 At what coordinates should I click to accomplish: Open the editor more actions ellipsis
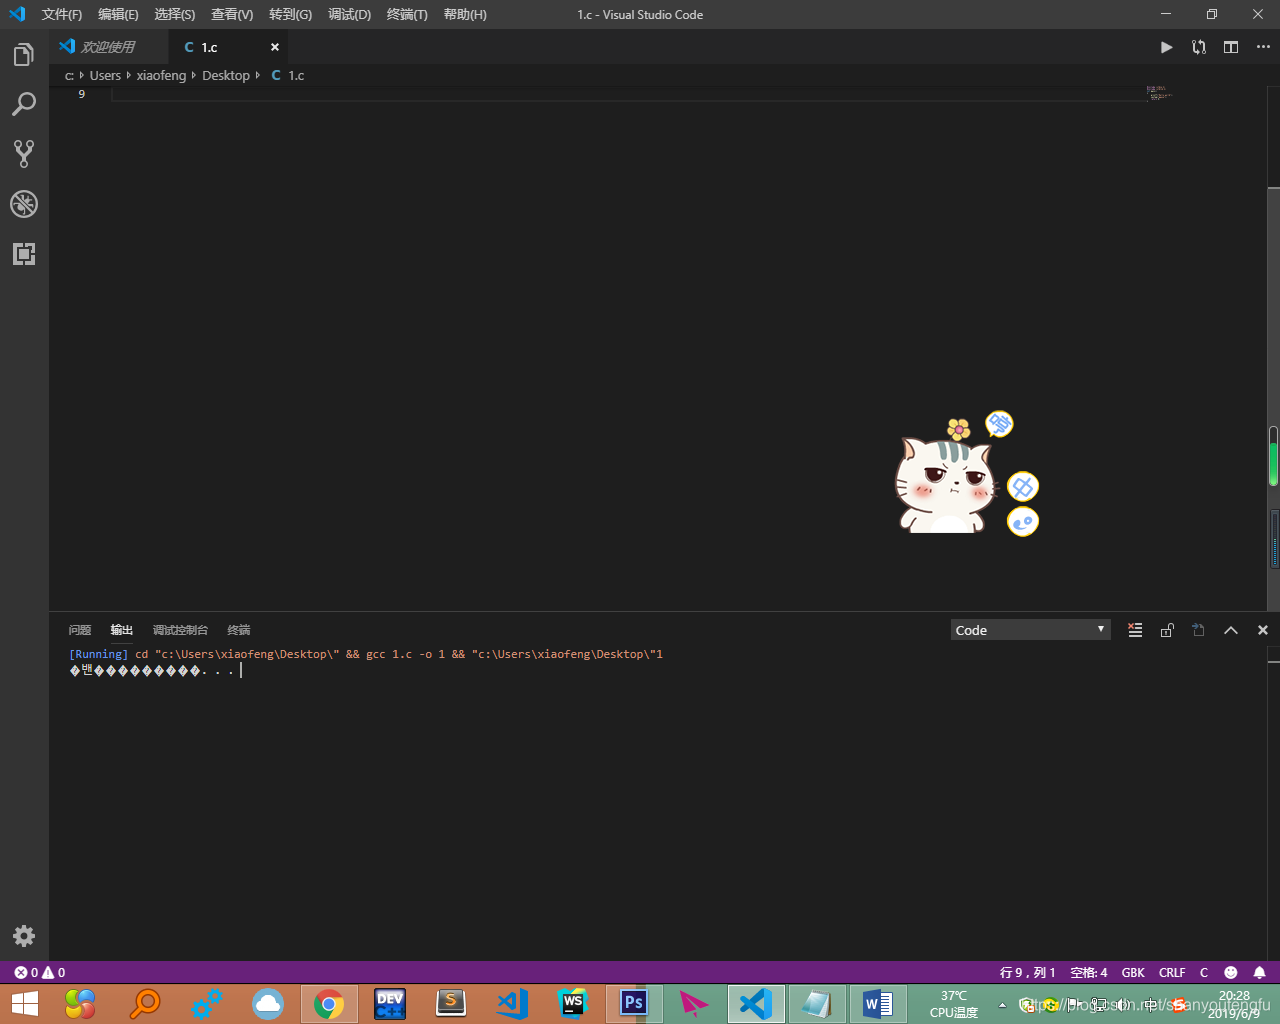click(1263, 47)
